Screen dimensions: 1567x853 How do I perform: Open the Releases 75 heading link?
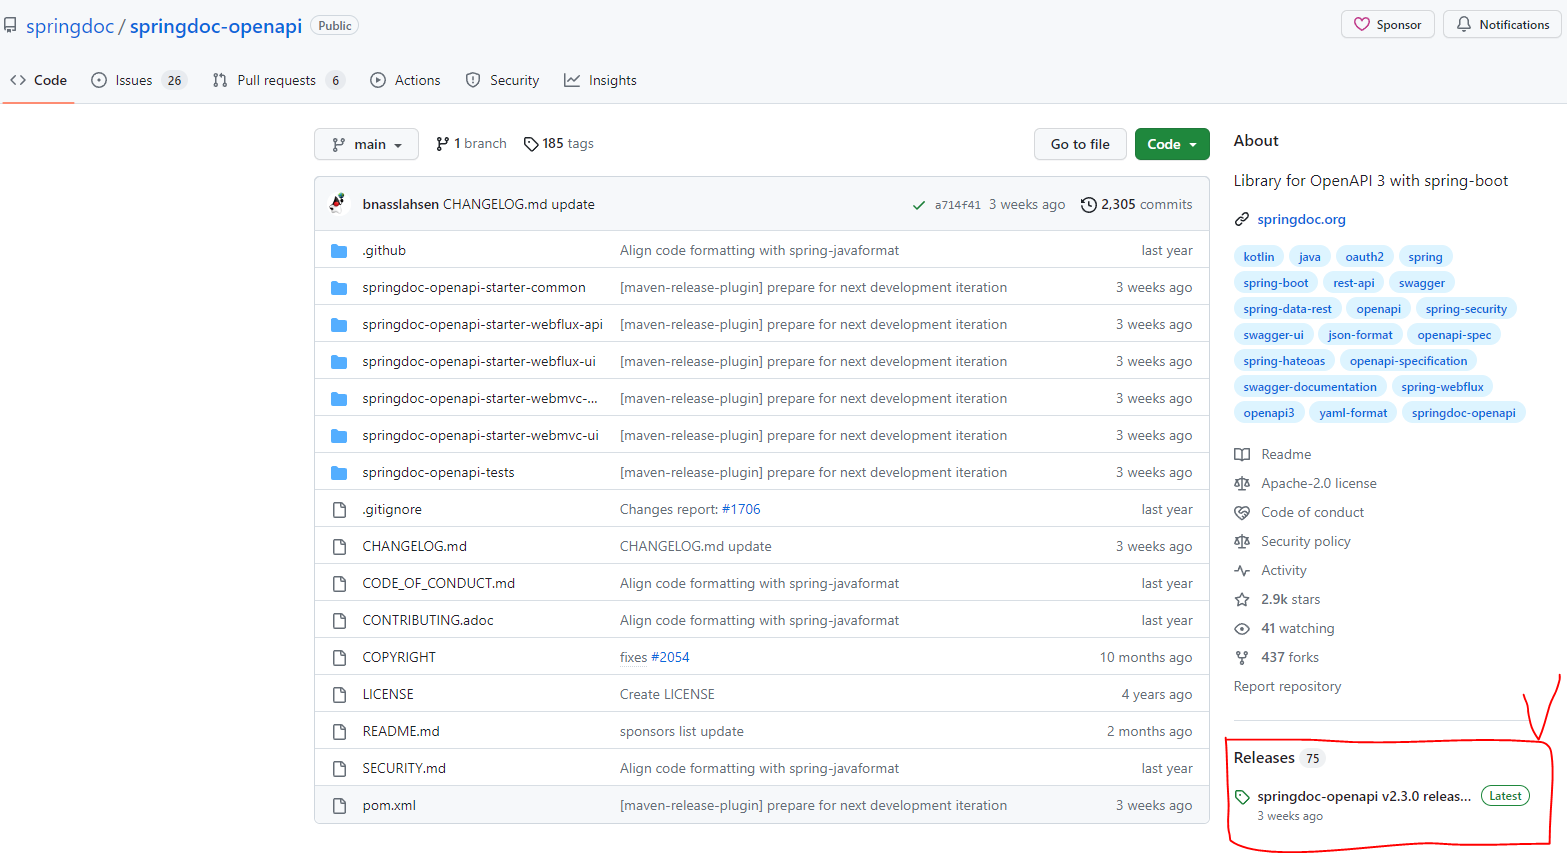pyautogui.click(x=1278, y=758)
